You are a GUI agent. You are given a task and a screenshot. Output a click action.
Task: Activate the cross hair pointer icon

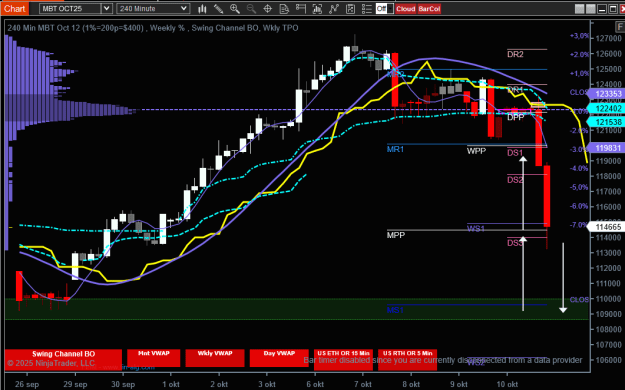coord(267,8)
